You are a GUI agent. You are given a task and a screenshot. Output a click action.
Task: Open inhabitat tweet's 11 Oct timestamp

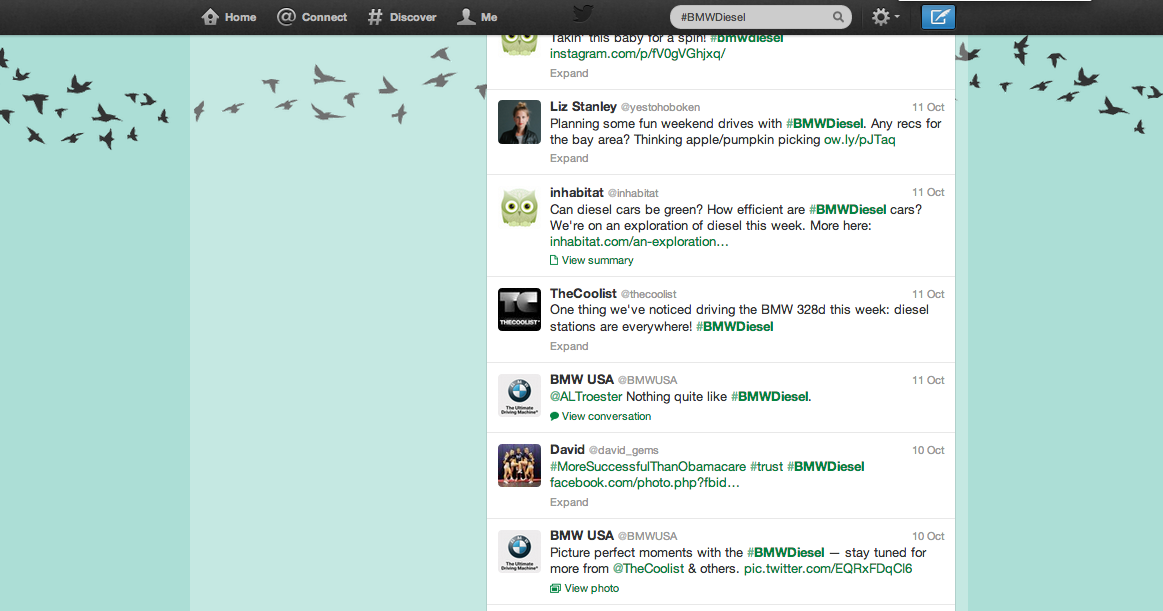click(x=928, y=193)
